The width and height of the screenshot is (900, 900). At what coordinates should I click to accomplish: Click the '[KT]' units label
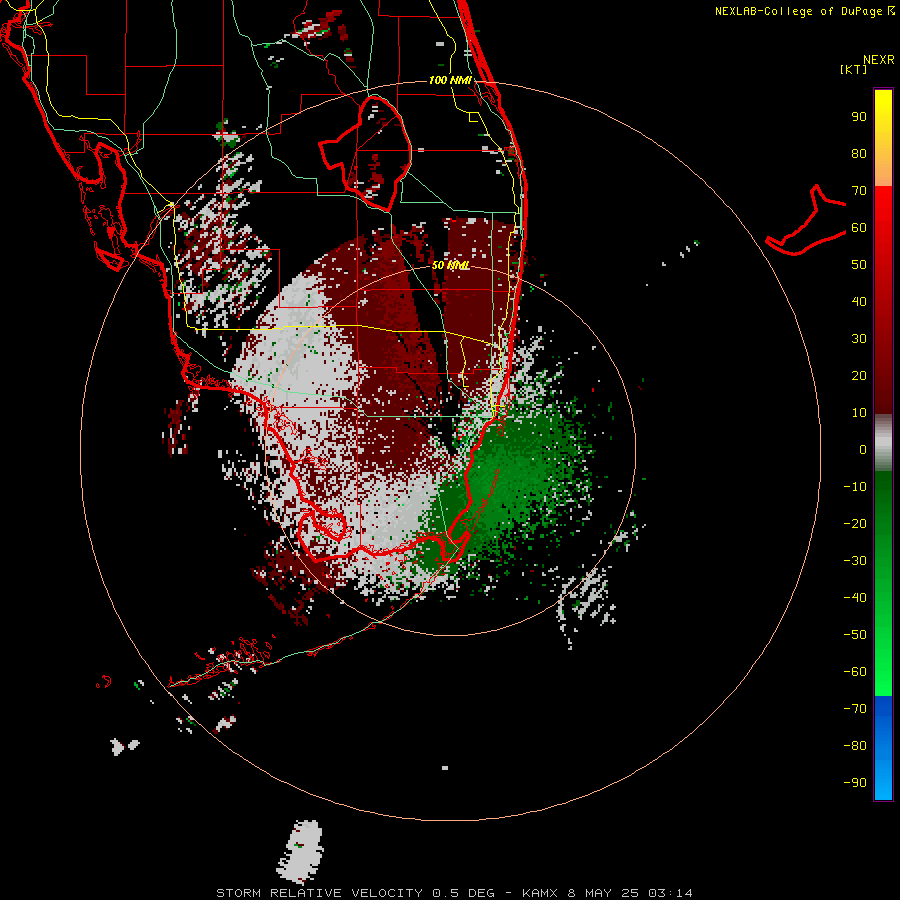(x=854, y=69)
